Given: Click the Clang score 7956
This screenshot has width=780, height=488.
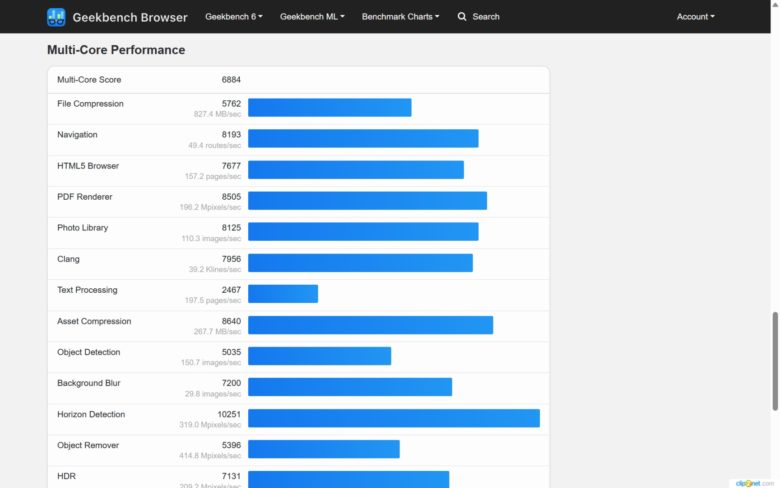Looking at the screenshot, I should pos(231,259).
